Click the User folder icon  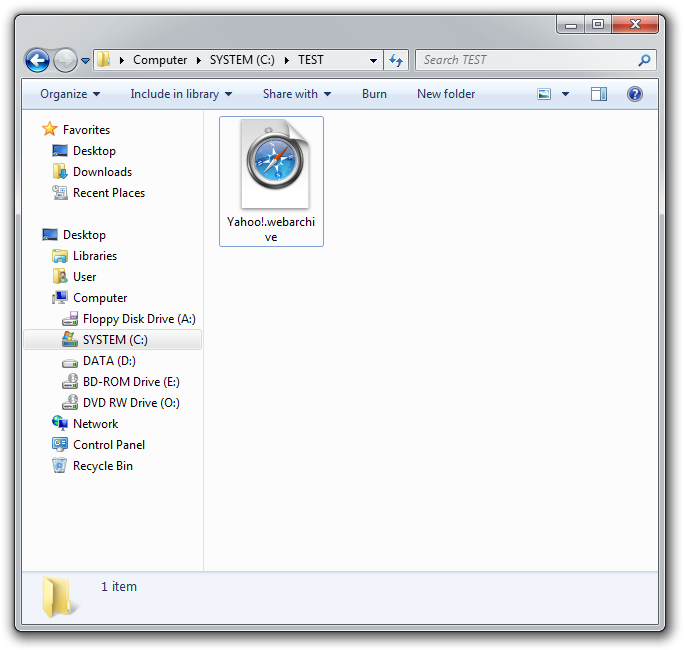(x=60, y=276)
